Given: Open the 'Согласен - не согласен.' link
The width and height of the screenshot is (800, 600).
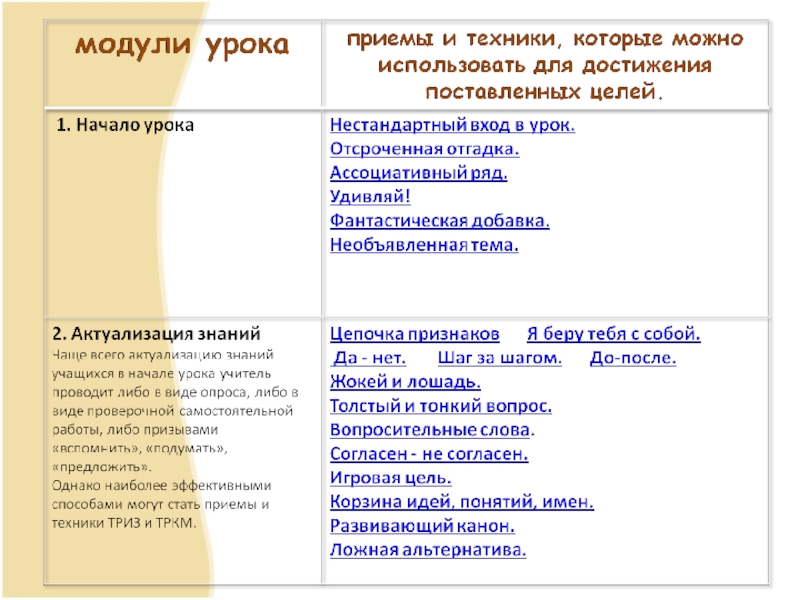Looking at the screenshot, I should click(x=429, y=454).
